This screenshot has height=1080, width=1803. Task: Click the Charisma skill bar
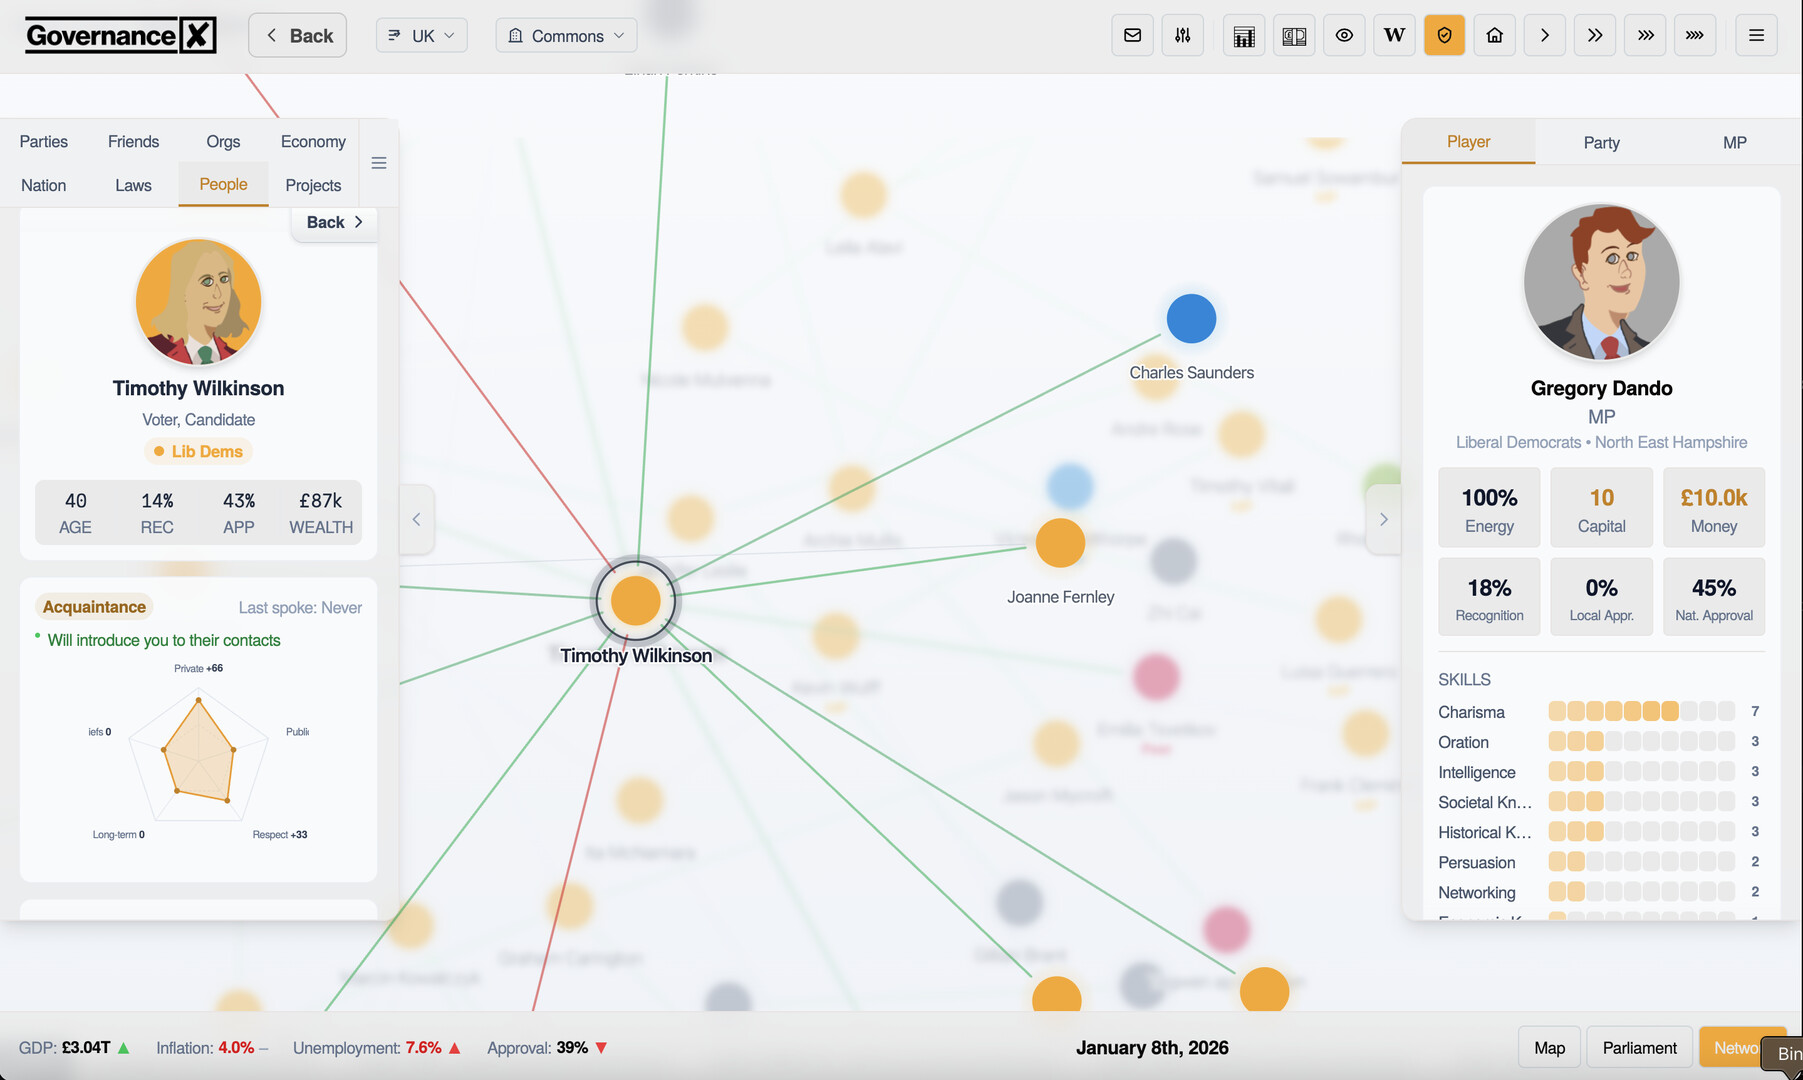coord(1641,711)
